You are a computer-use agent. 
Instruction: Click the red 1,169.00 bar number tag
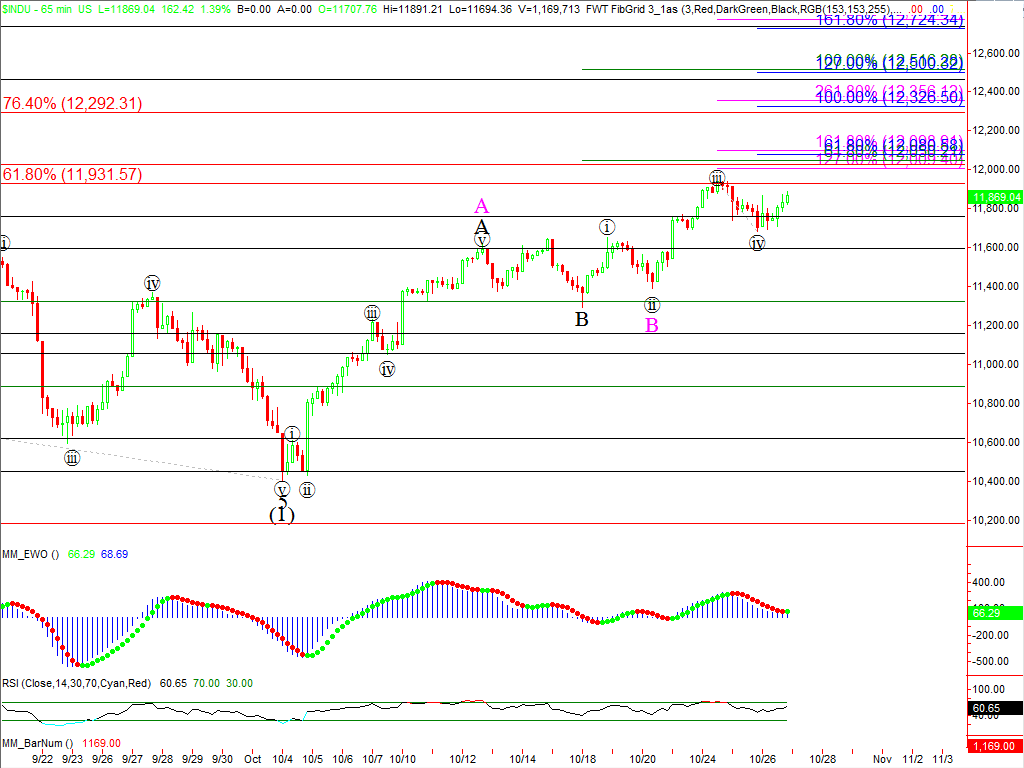pos(995,745)
